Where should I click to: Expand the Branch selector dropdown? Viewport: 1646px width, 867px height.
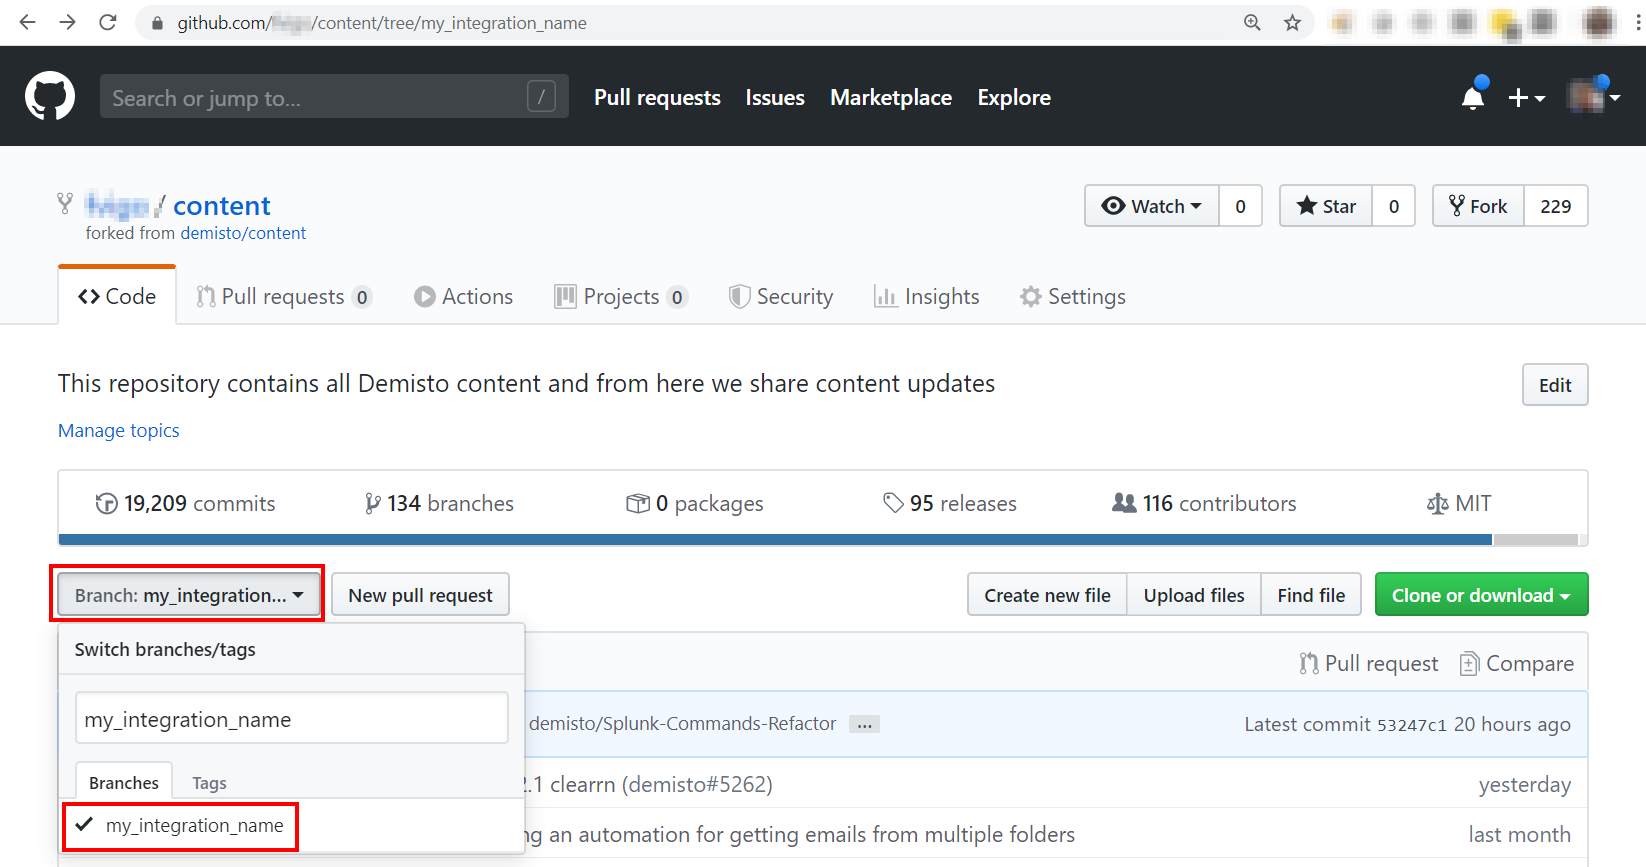pyautogui.click(x=189, y=595)
